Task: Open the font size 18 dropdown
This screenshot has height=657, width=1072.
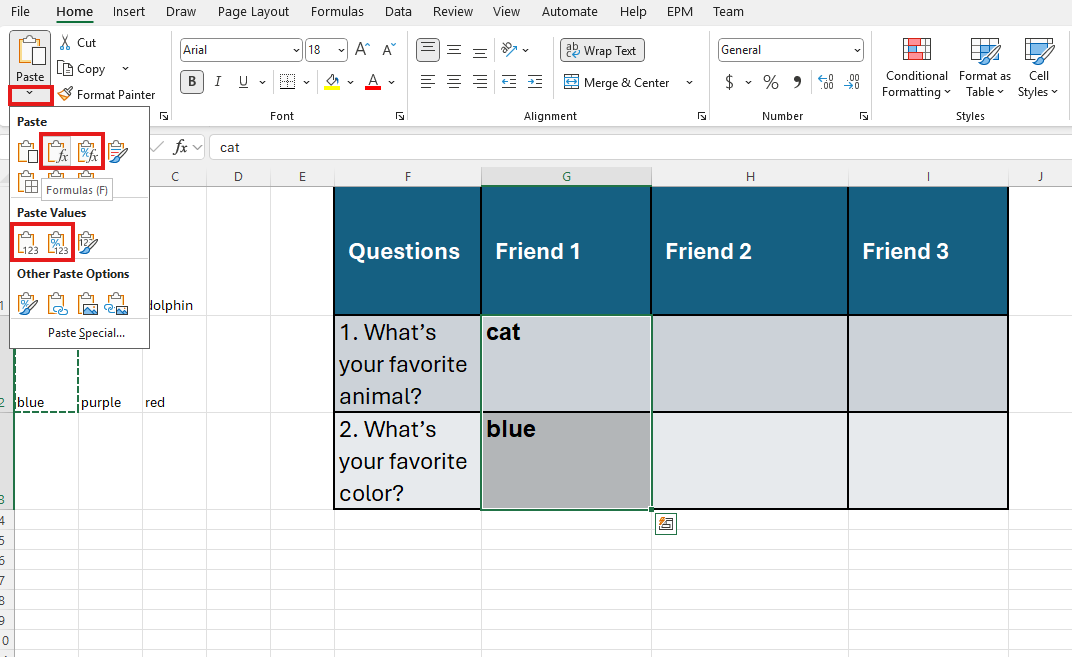Action: tap(341, 50)
